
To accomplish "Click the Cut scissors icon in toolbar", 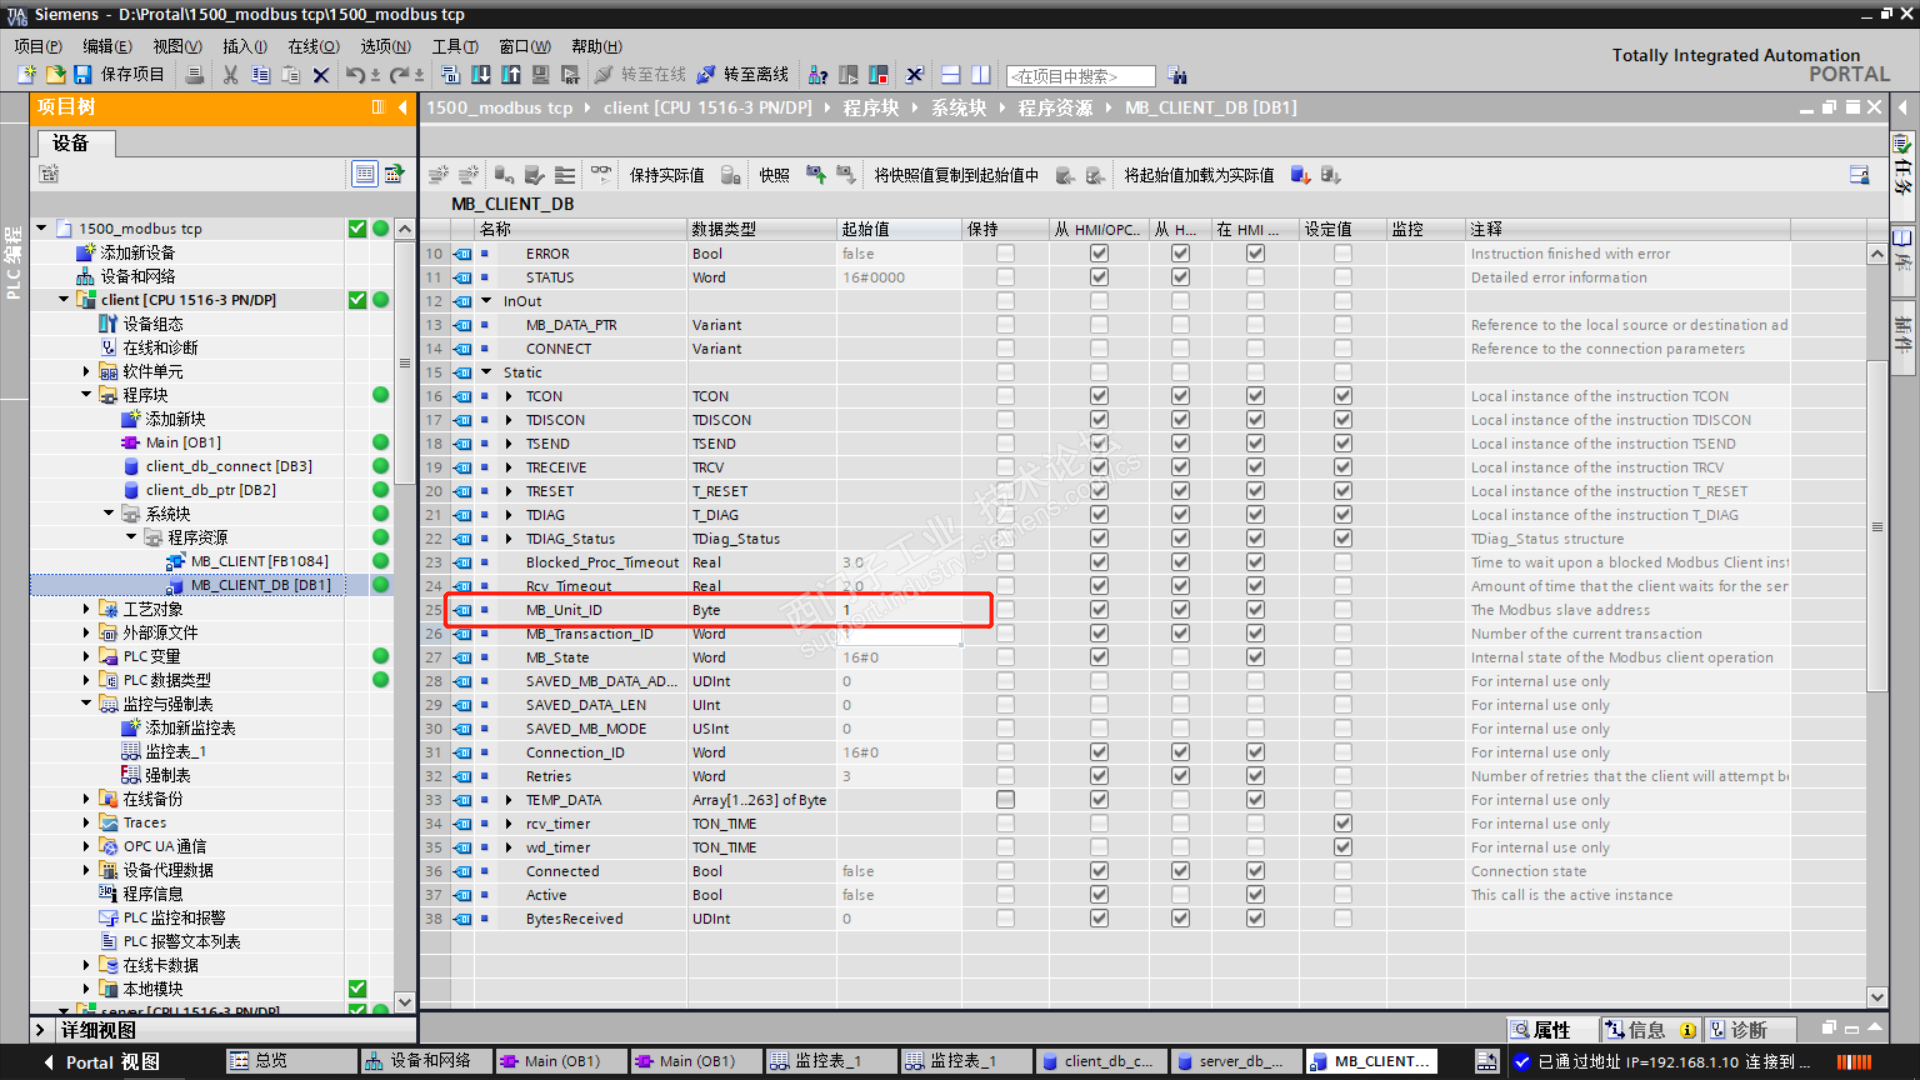I will tap(230, 75).
